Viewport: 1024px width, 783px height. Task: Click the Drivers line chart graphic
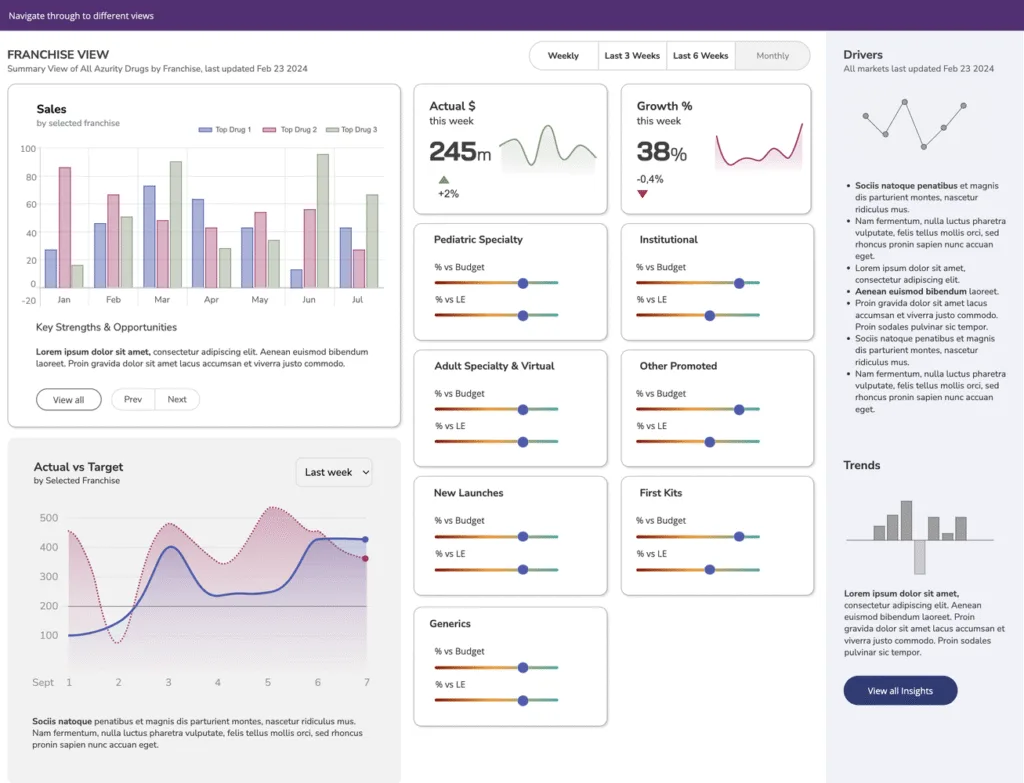tap(914, 123)
